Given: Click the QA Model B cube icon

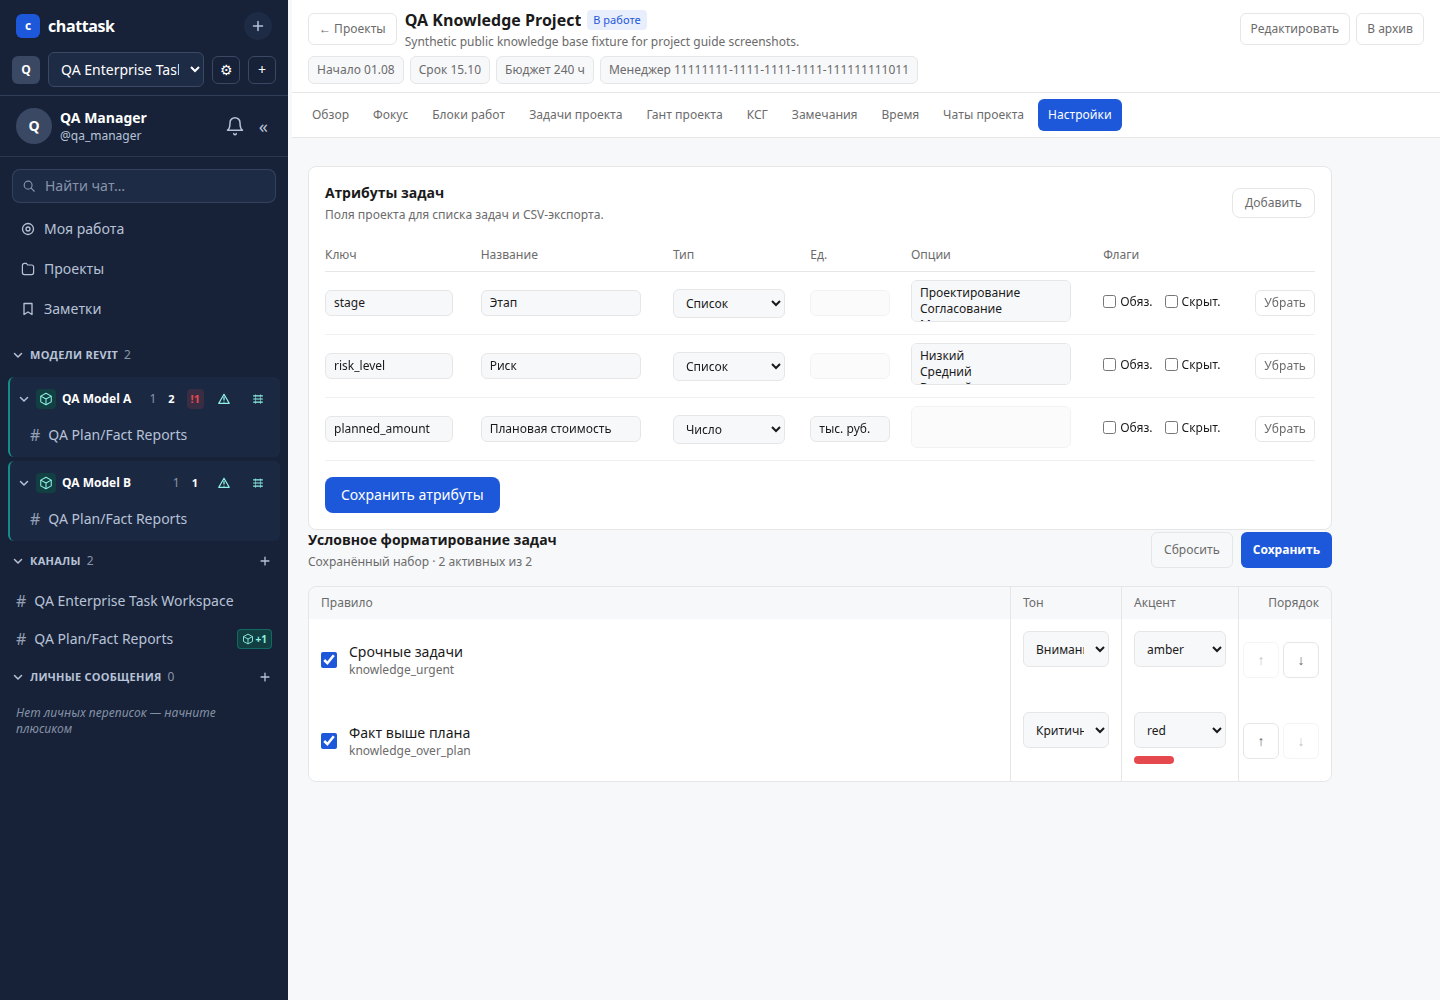Looking at the screenshot, I should point(46,483).
